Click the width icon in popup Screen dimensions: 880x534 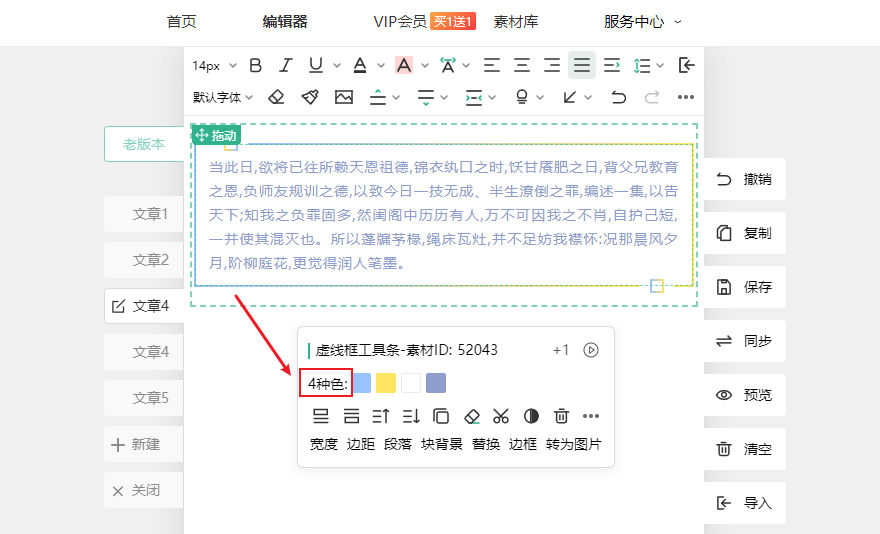point(320,416)
